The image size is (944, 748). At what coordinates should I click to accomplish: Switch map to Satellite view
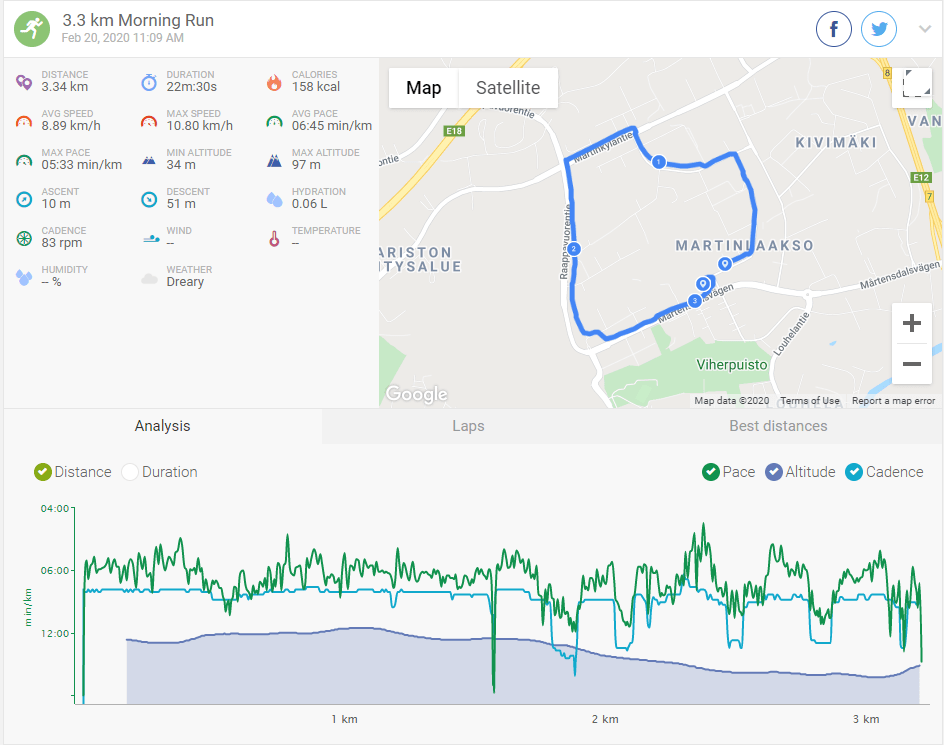[508, 88]
